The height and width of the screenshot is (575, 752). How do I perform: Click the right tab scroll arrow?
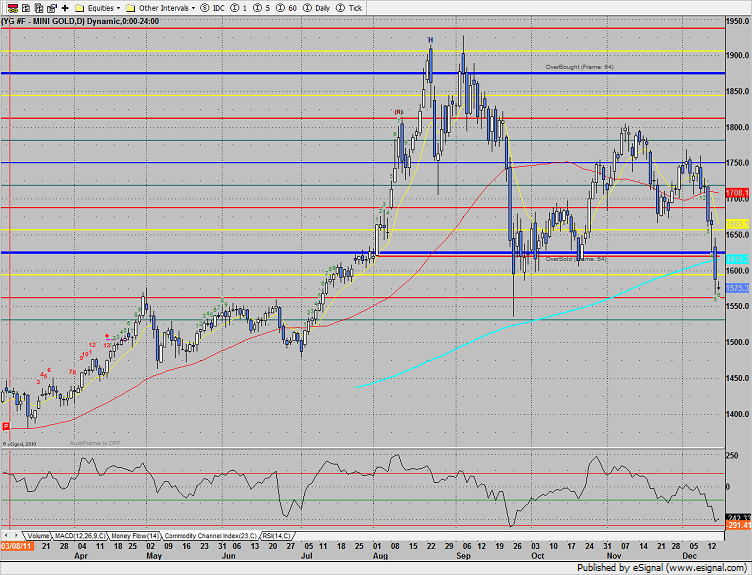(x=16, y=535)
